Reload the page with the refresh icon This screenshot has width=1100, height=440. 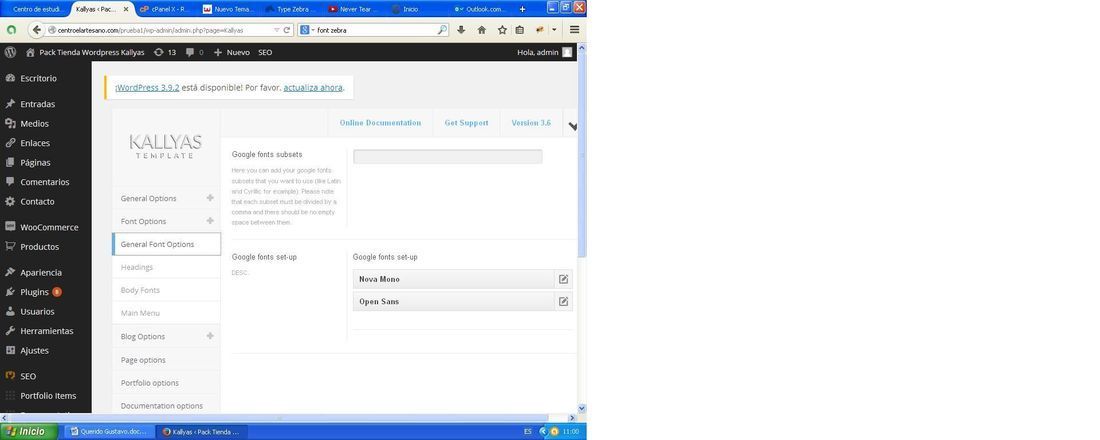coord(287,30)
